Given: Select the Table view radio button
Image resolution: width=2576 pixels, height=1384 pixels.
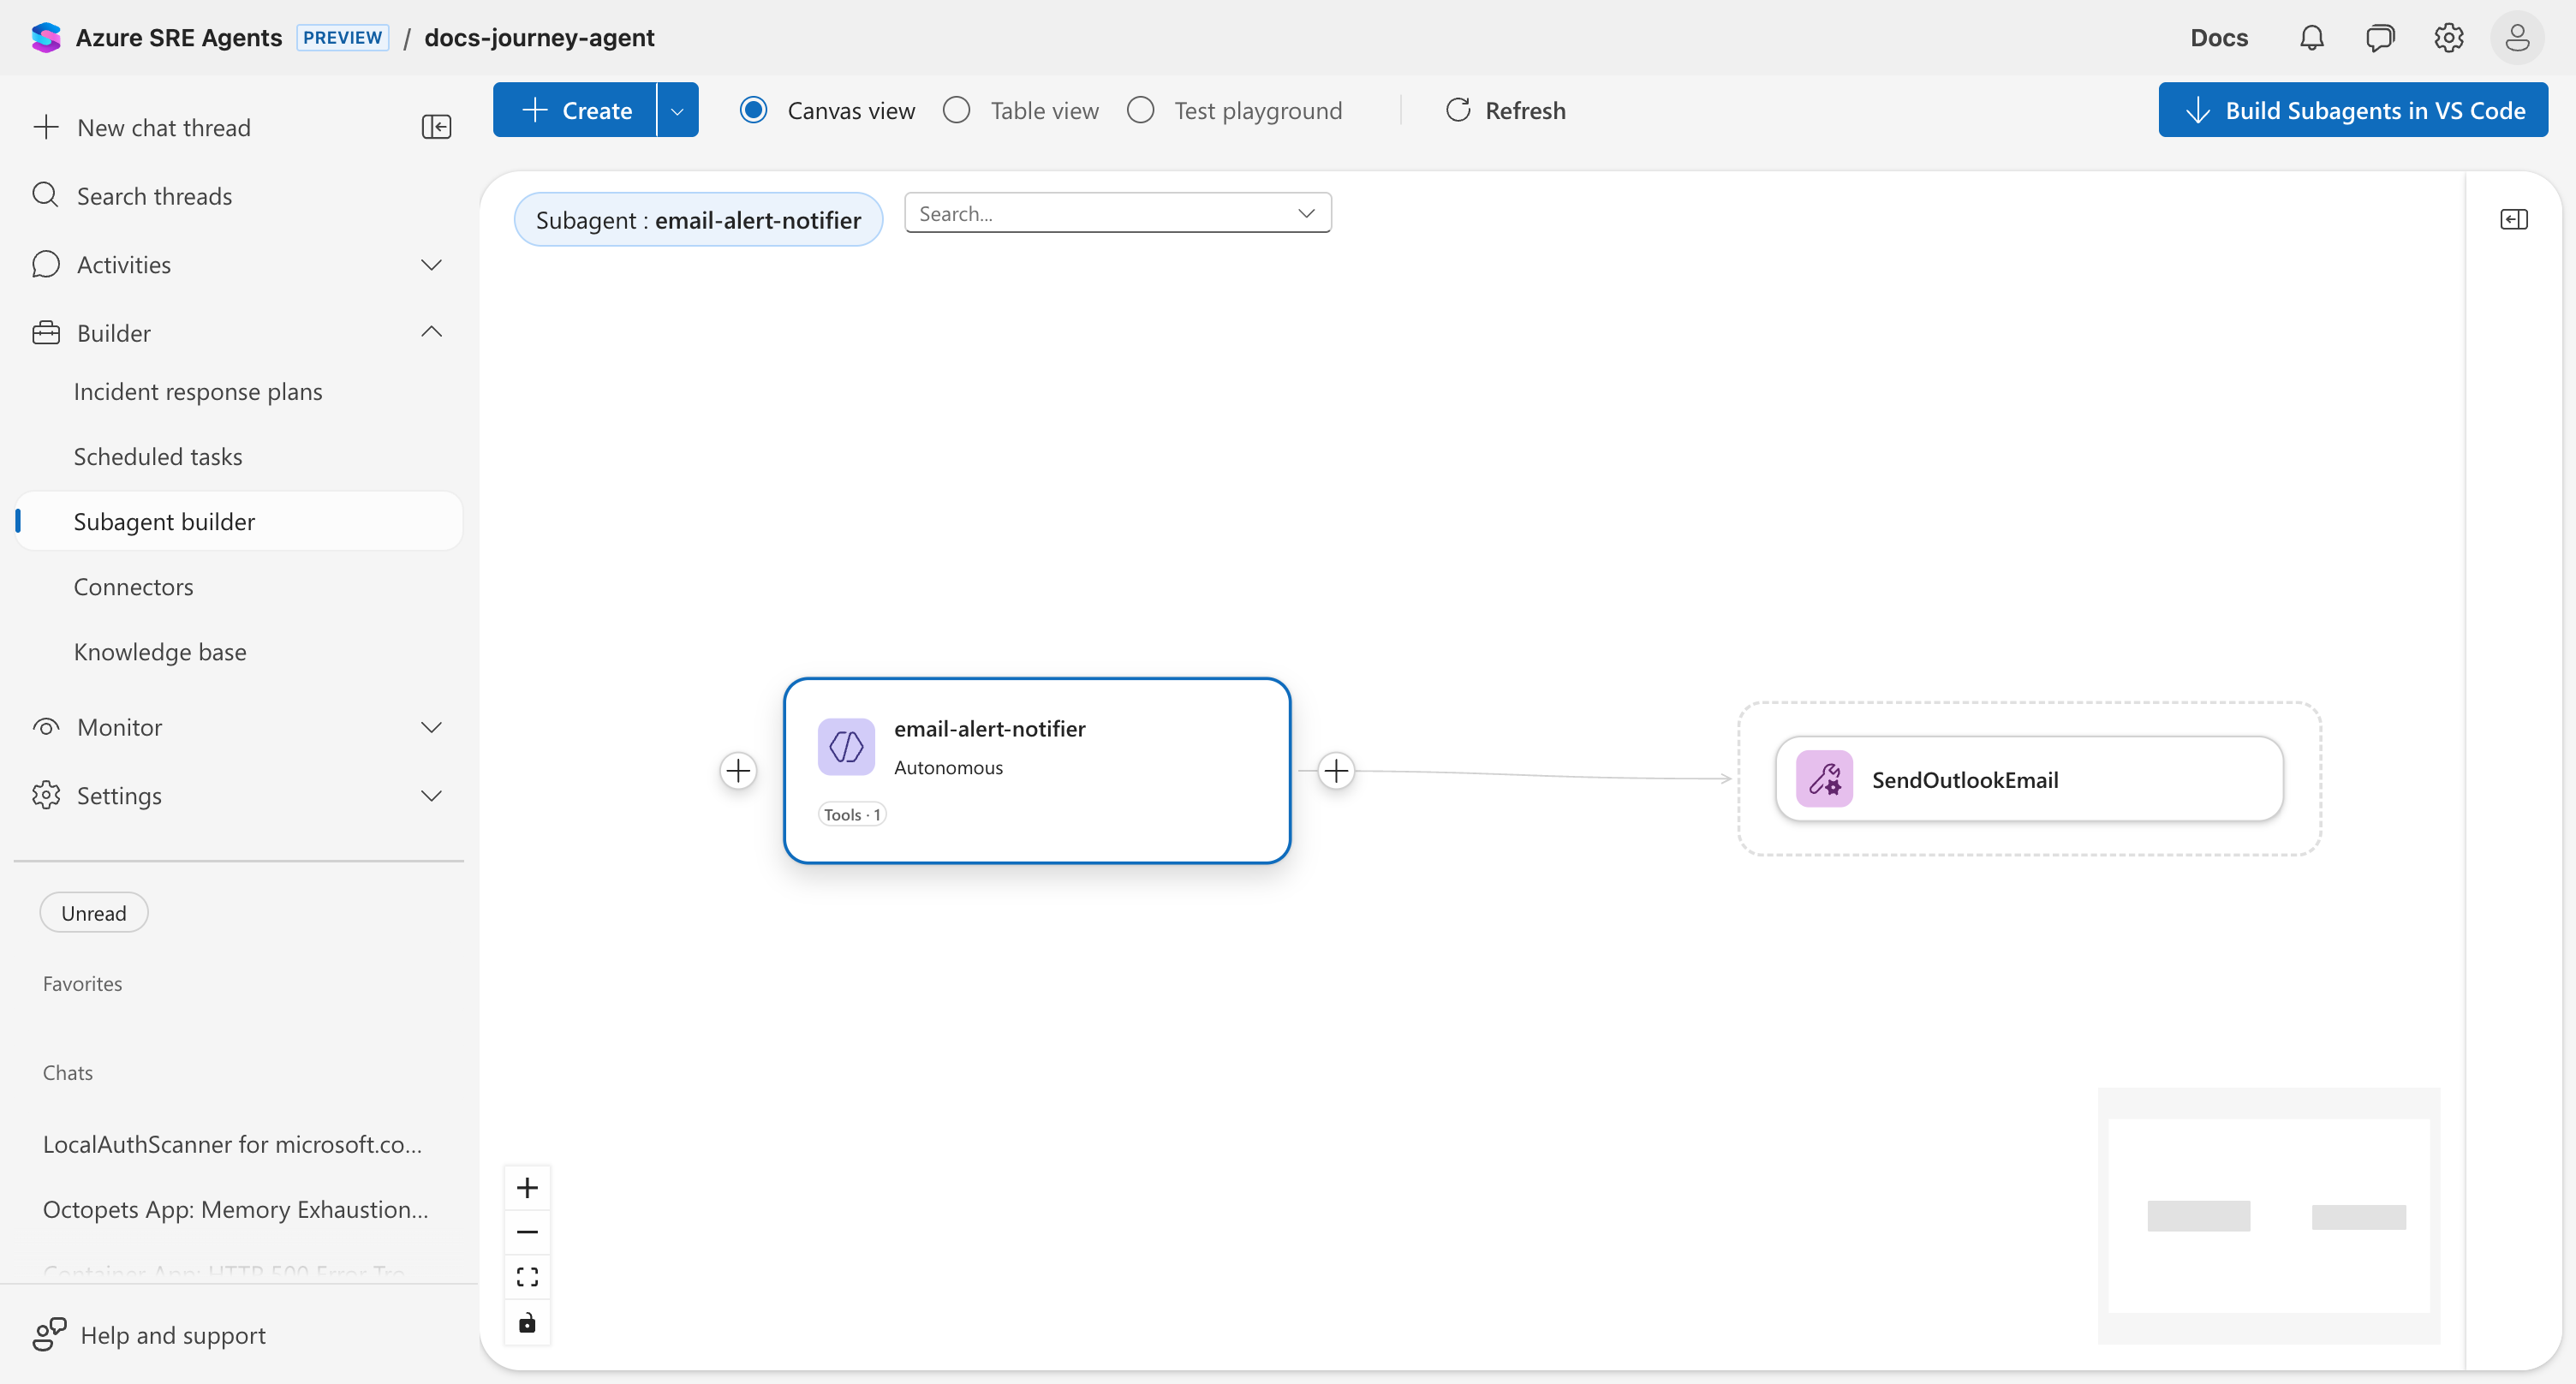Looking at the screenshot, I should point(956,110).
